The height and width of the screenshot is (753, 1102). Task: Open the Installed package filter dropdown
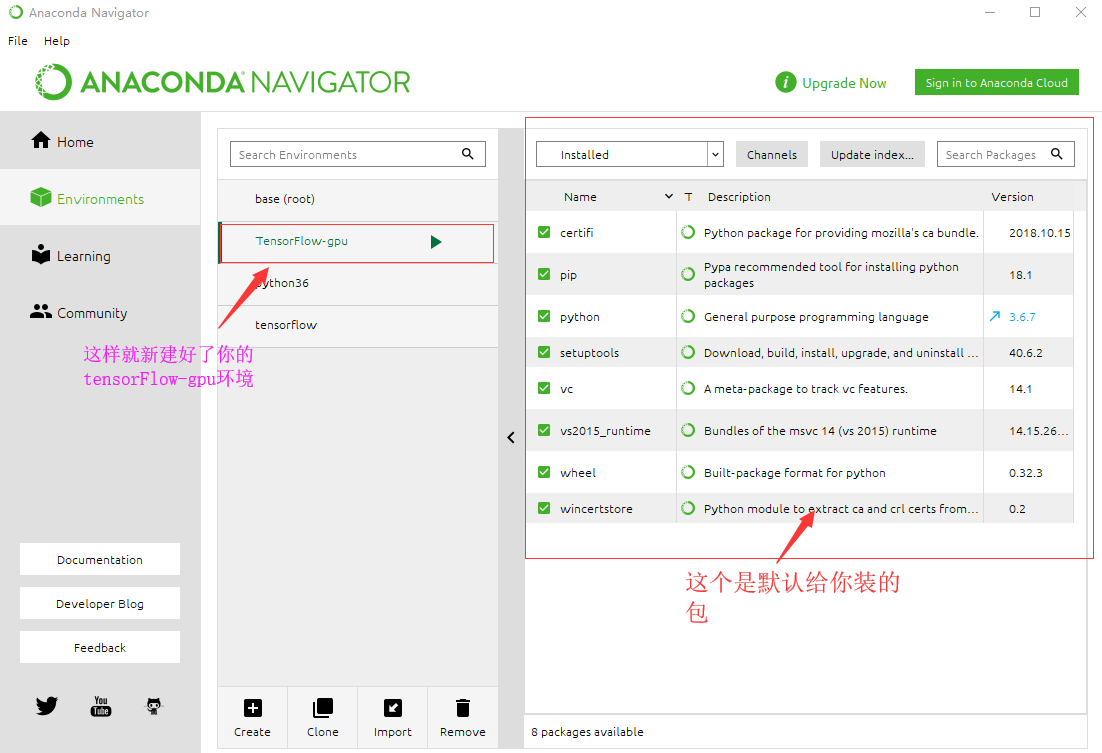(630, 154)
